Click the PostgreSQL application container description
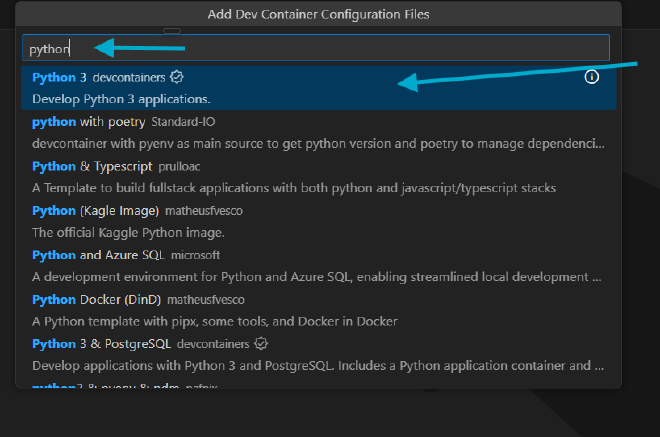Image resolution: width=660 pixels, height=437 pixels. click(318, 366)
